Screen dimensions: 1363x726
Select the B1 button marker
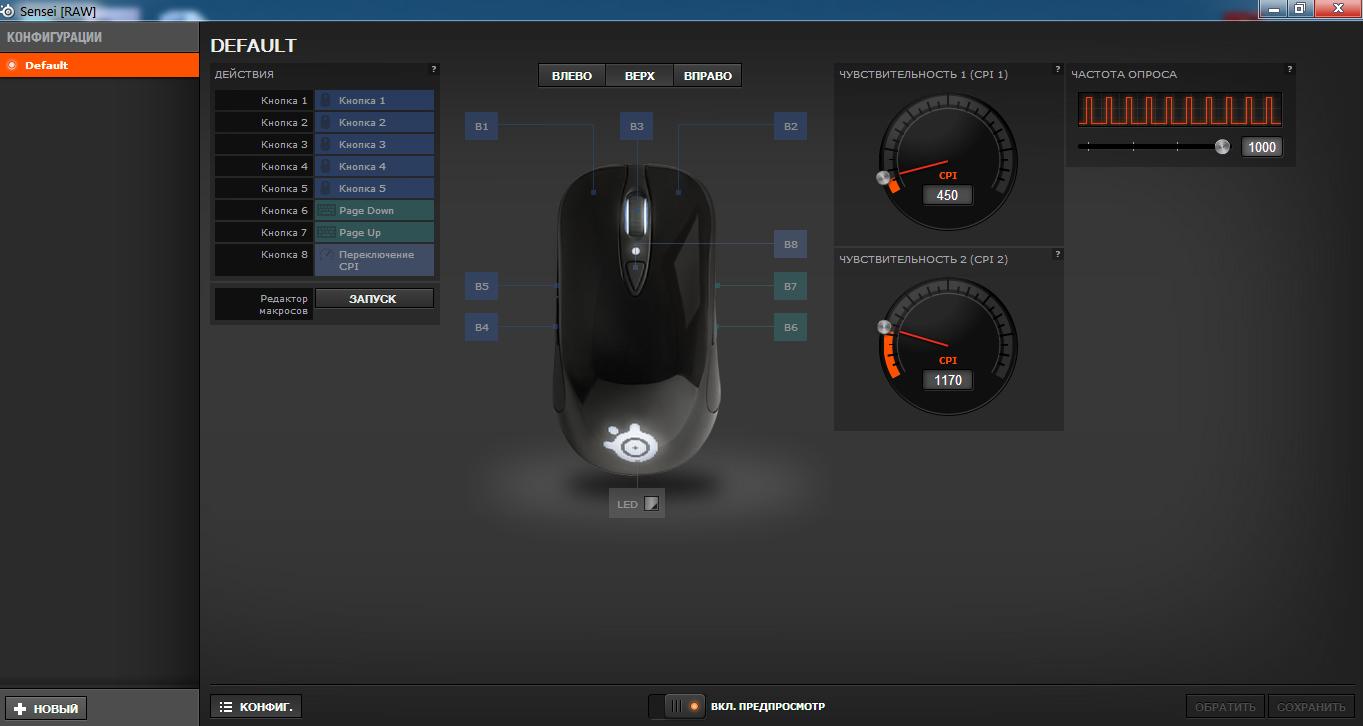tap(482, 126)
